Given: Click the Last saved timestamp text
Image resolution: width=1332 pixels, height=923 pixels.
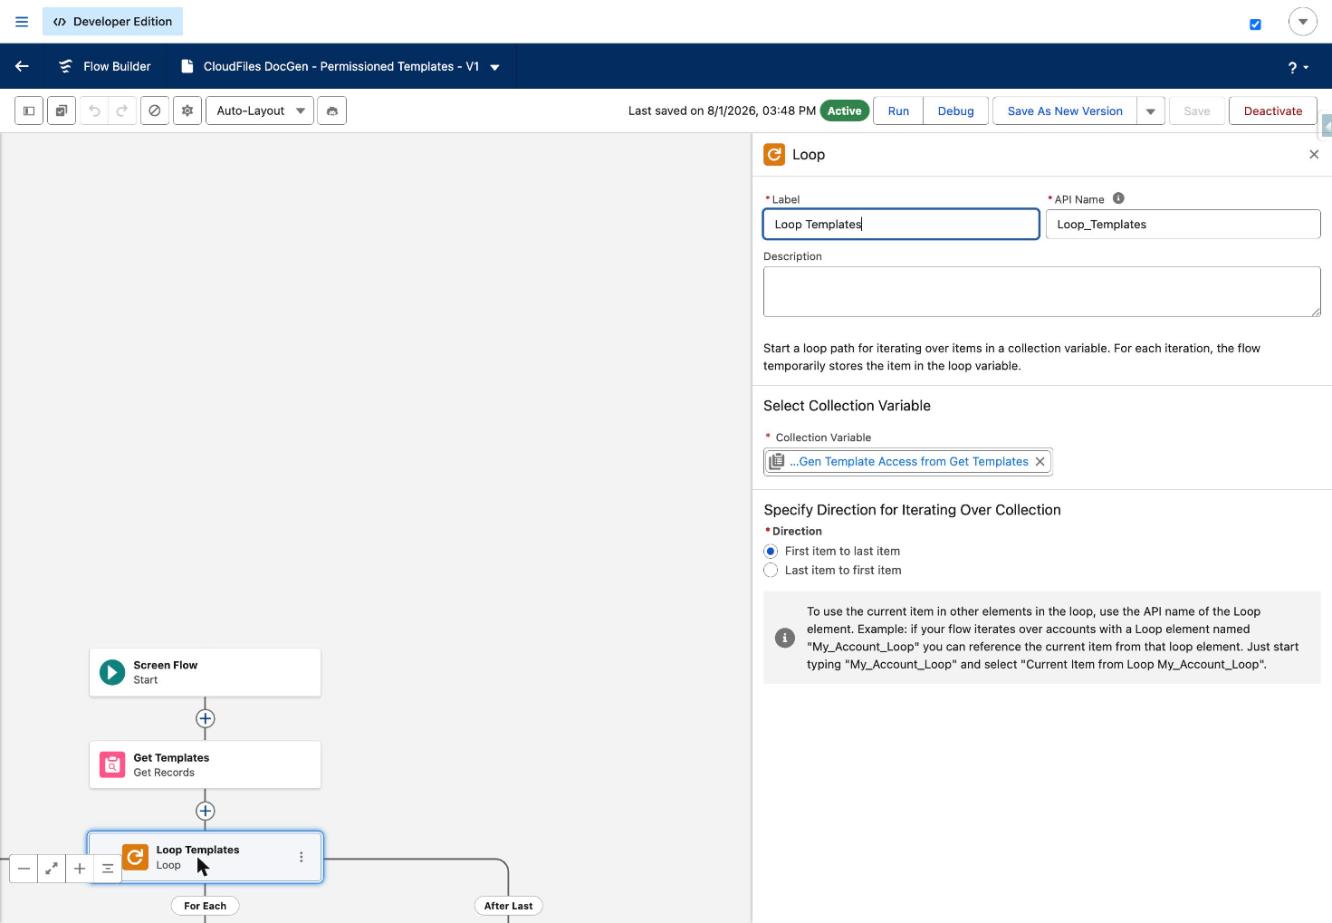Looking at the screenshot, I should pyautogui.click(x=722, y=111).
